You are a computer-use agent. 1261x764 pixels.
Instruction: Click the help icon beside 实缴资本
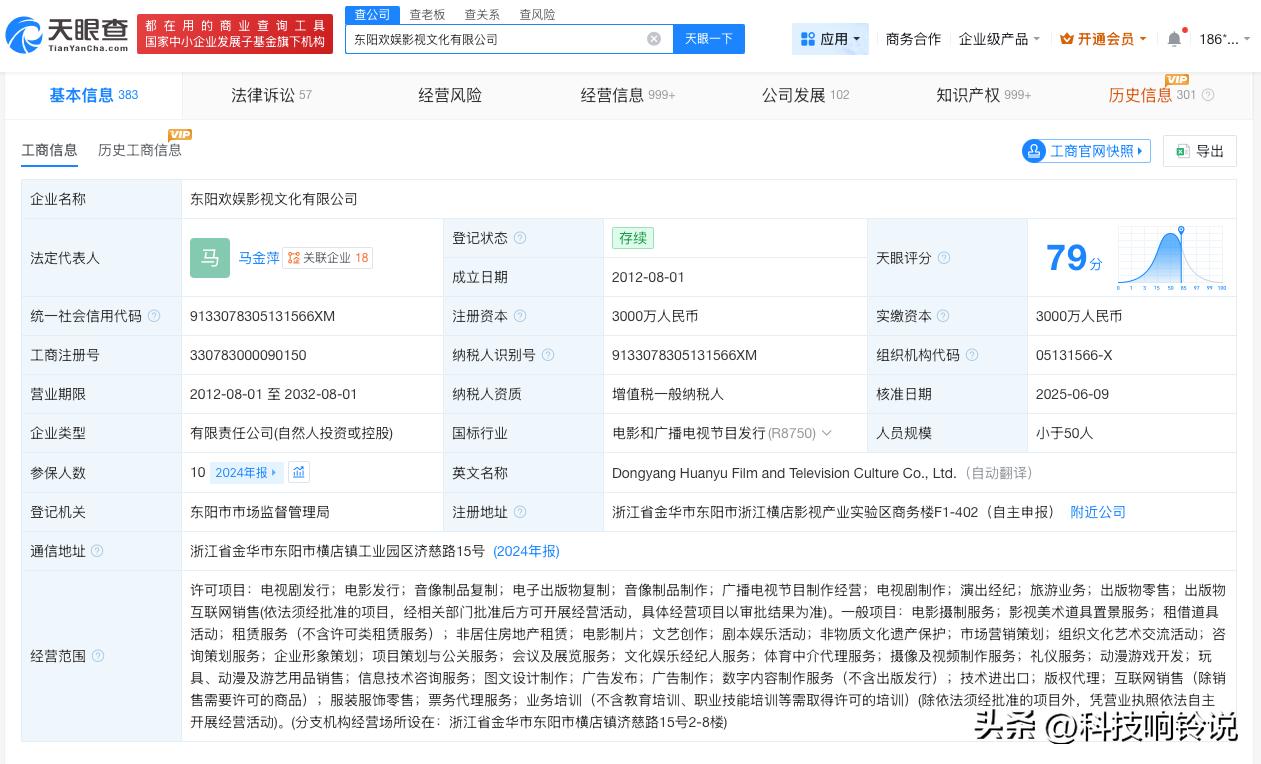944,316
